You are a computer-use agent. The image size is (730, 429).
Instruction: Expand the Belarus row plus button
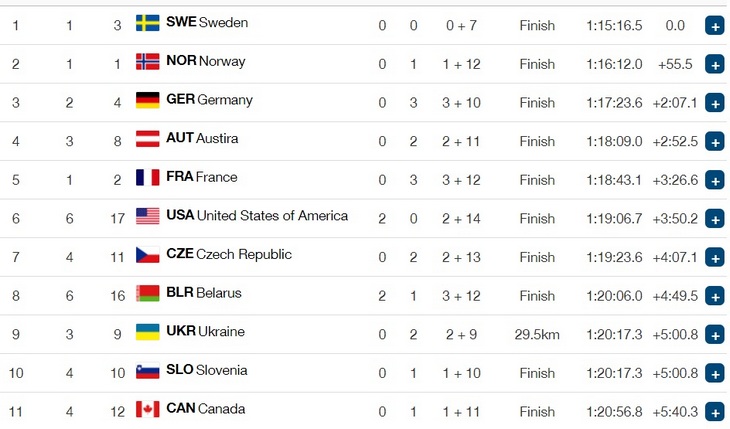click(x=715, y=296)
